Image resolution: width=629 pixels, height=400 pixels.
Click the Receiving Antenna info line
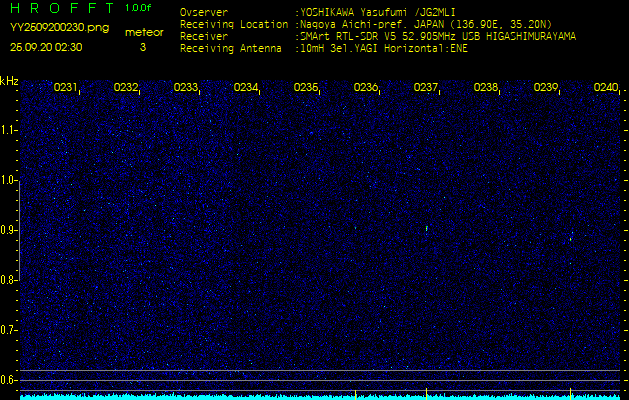[323, 47]
